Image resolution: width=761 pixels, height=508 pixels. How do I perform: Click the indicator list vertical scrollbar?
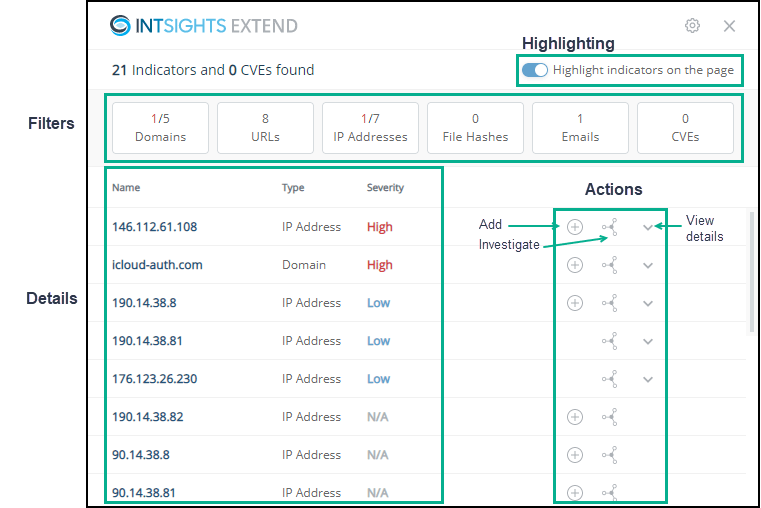(x=751, y=272)
